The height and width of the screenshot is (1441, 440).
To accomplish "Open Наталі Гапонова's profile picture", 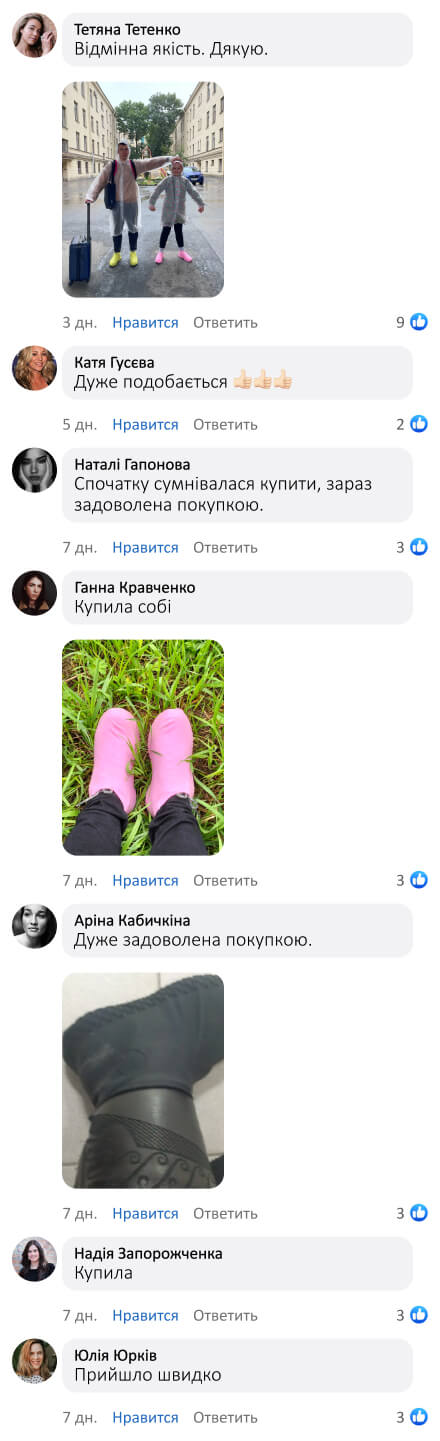I will coord(34,470).
